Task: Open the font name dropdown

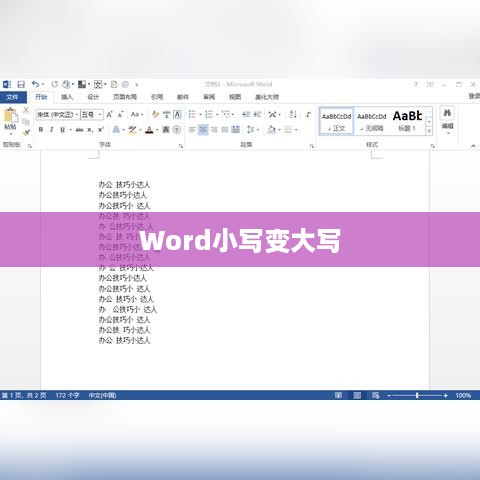Action: [x=77, y=115]
